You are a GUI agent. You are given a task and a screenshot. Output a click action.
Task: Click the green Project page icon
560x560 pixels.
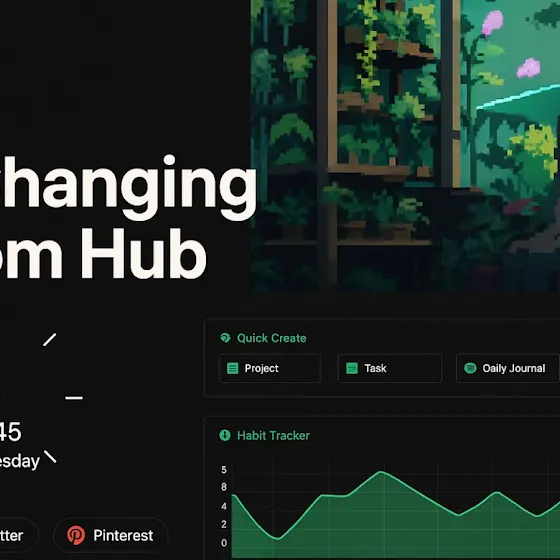[232, 368]
